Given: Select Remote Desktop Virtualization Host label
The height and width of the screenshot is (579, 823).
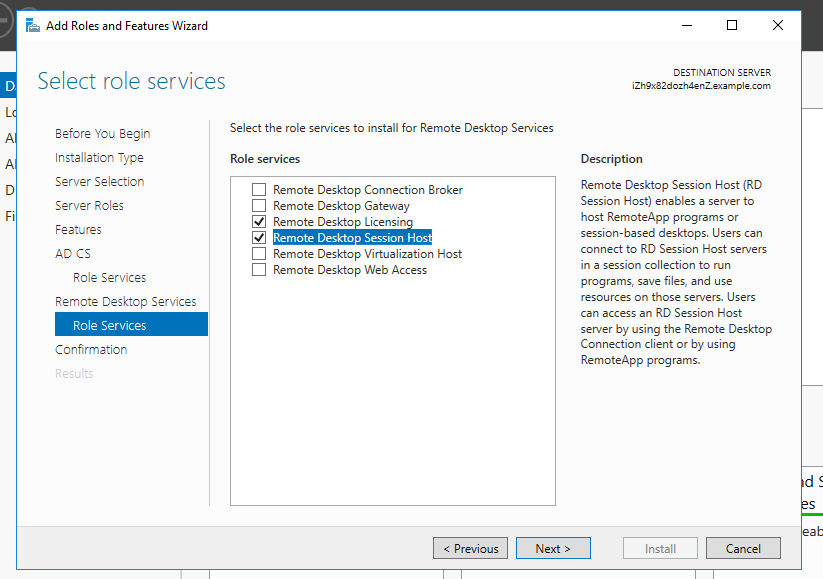Looking at the screenshot, I should coord(367,254).
